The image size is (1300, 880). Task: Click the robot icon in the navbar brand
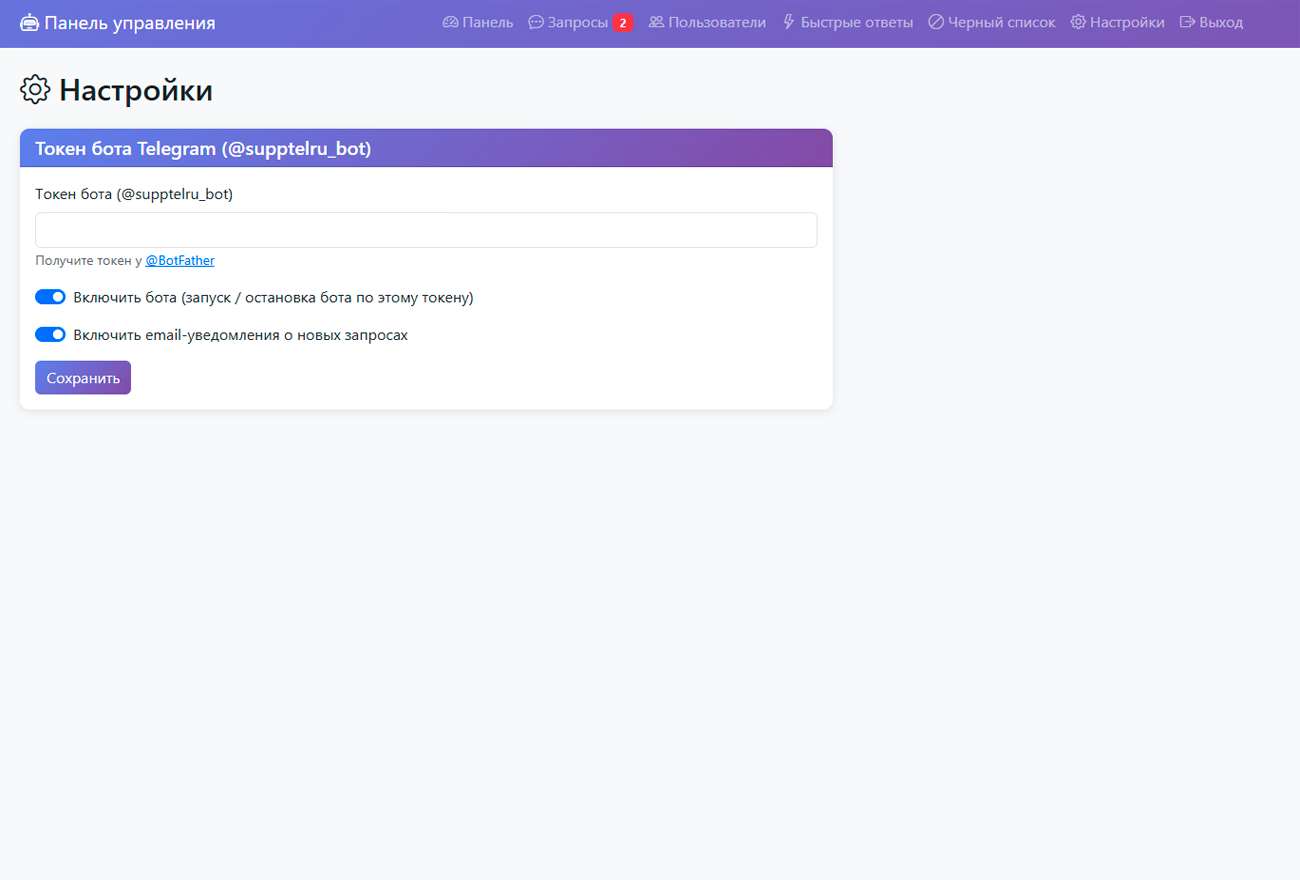click(x=30, y=23)
